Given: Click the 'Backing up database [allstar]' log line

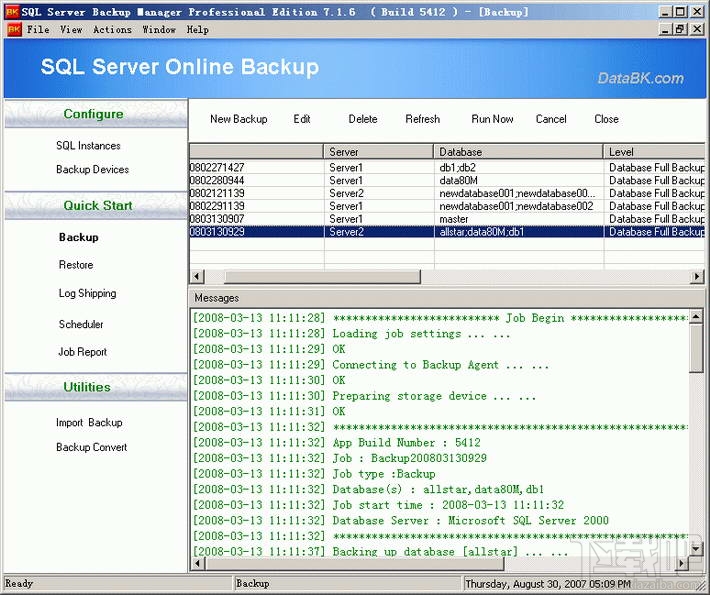Looking at the screenshot, I should [x=380, y=552].
